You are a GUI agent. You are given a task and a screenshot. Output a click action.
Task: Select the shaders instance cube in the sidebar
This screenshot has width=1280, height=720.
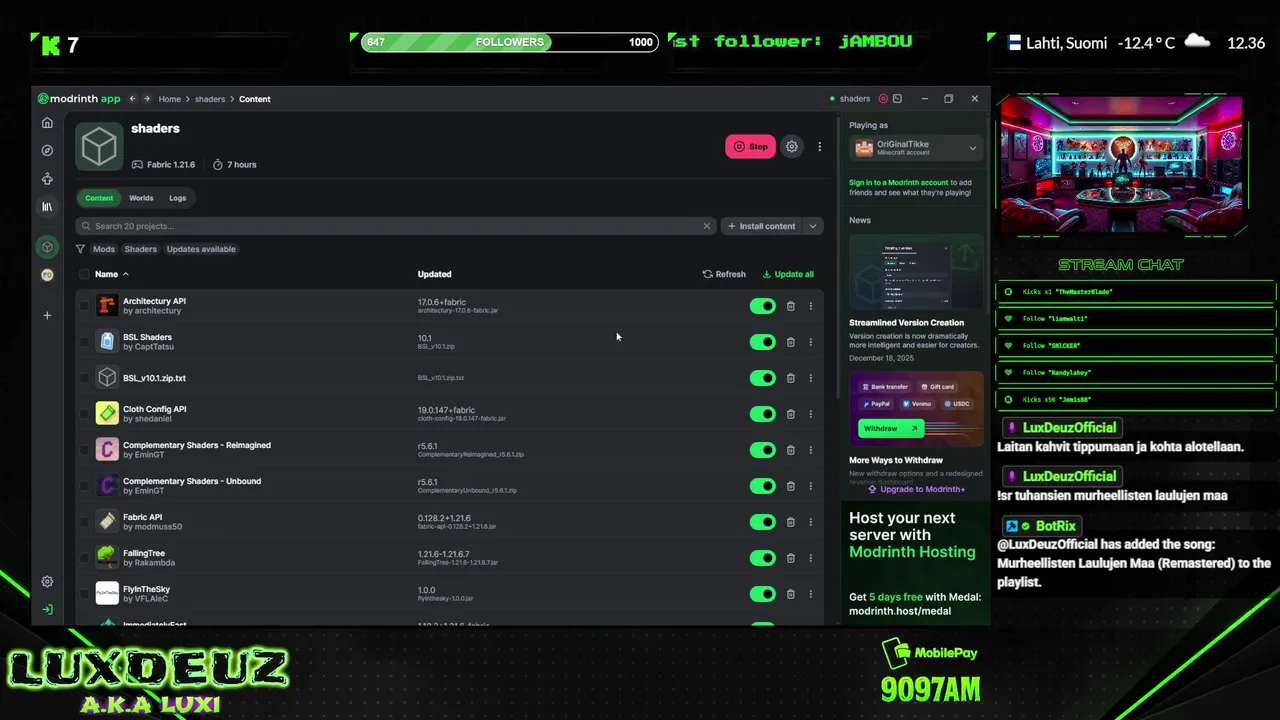pos(47,247)
